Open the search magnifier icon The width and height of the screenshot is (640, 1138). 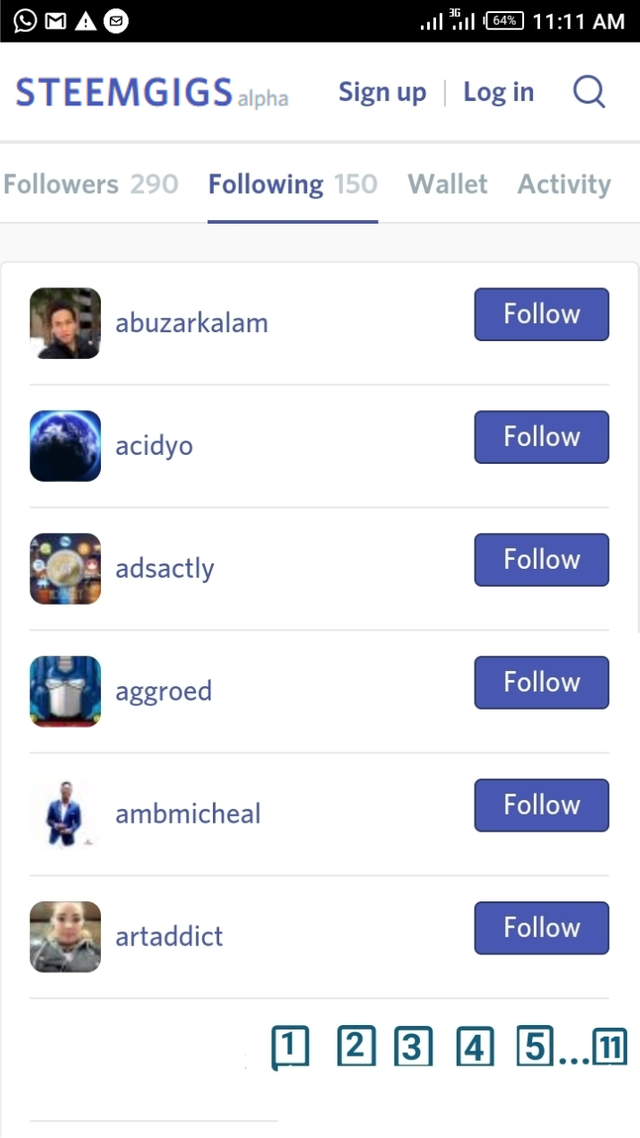[x=589, y=92]
